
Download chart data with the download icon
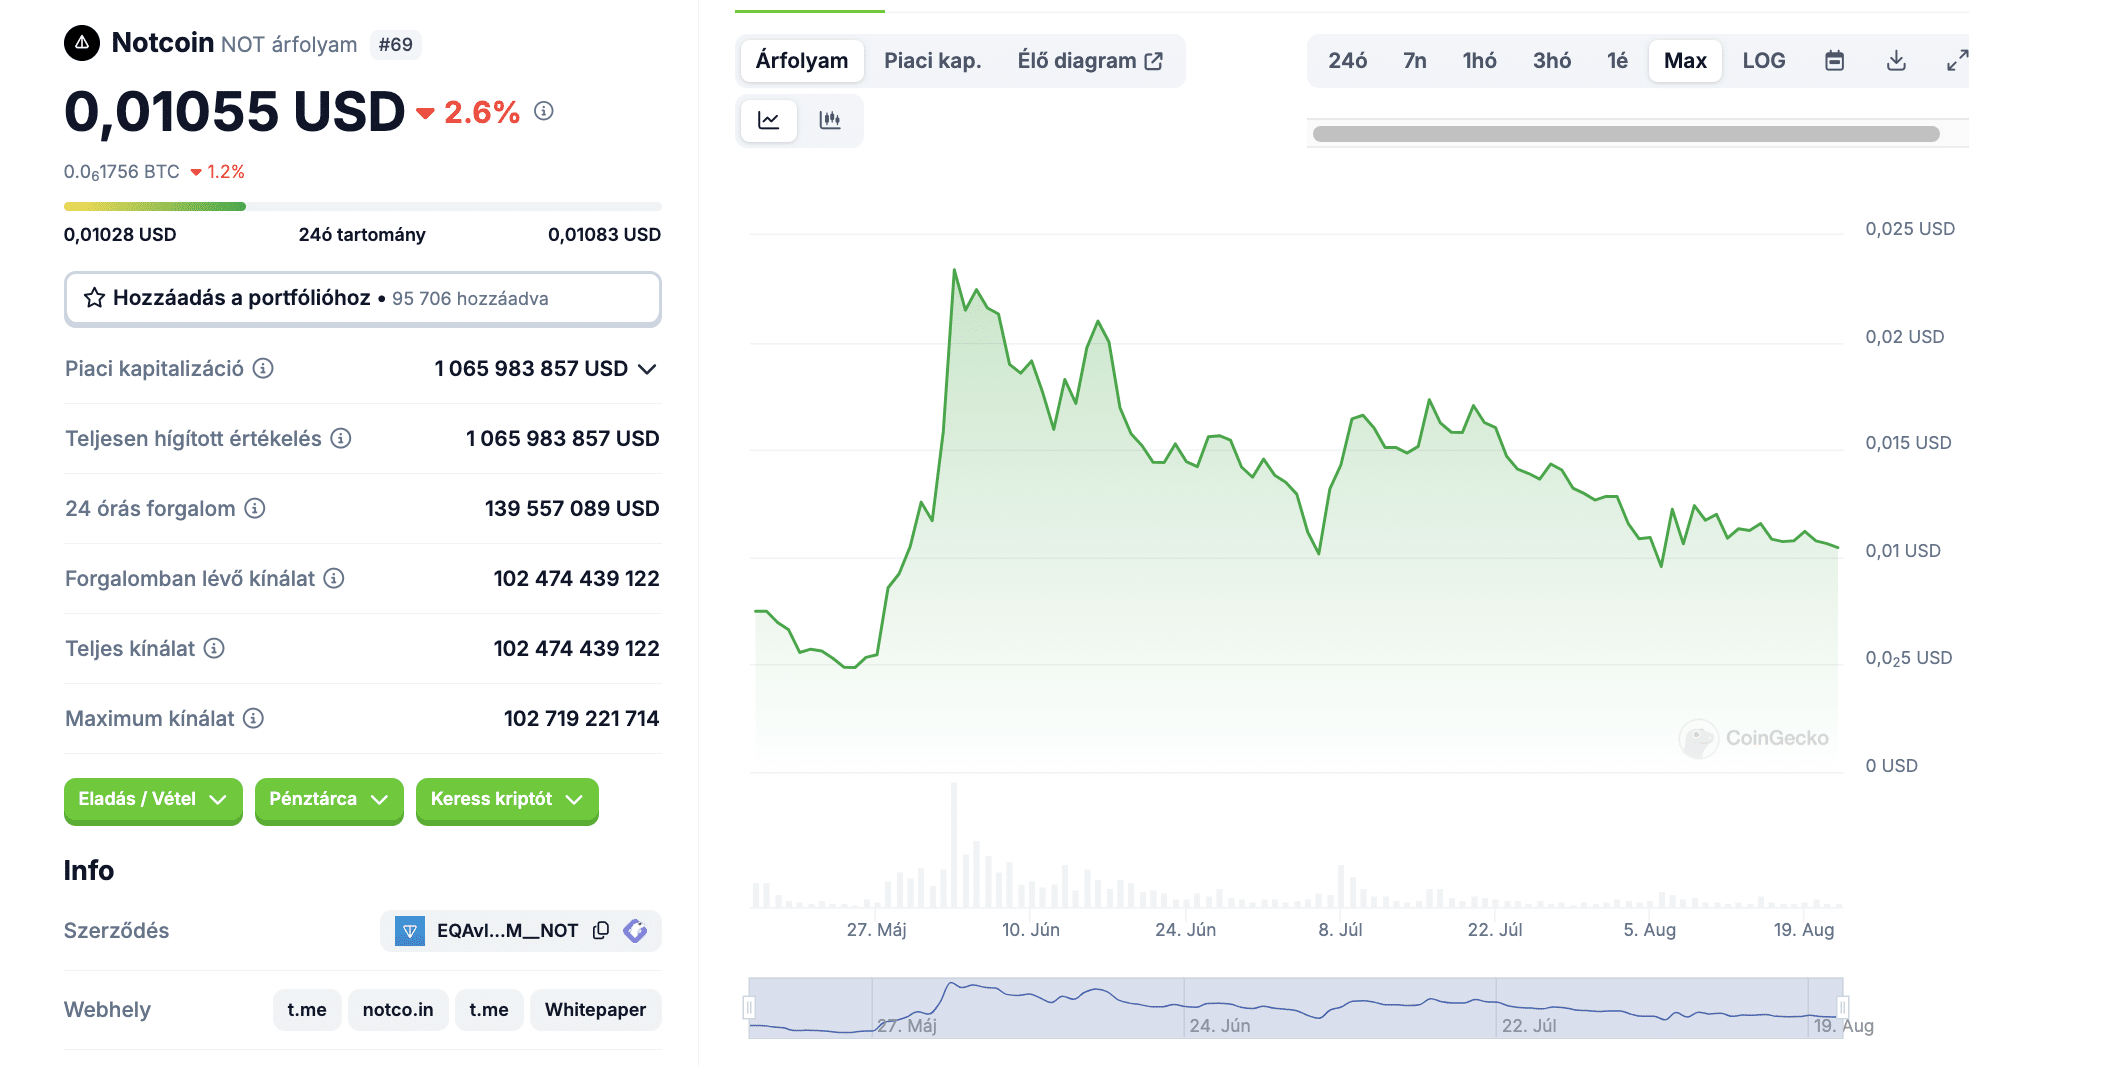pyautogui.click(x=1896, y=61)
